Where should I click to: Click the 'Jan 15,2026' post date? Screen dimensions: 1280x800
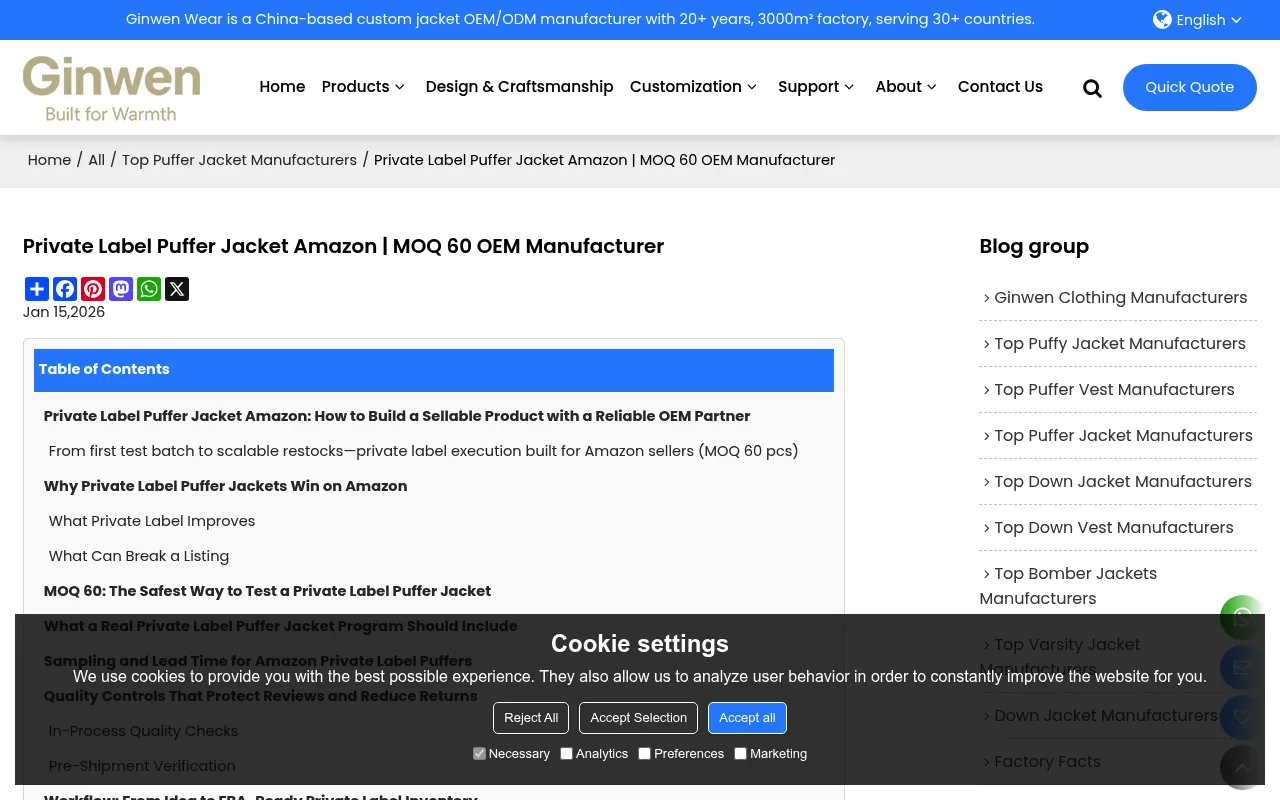click(64, 312)
